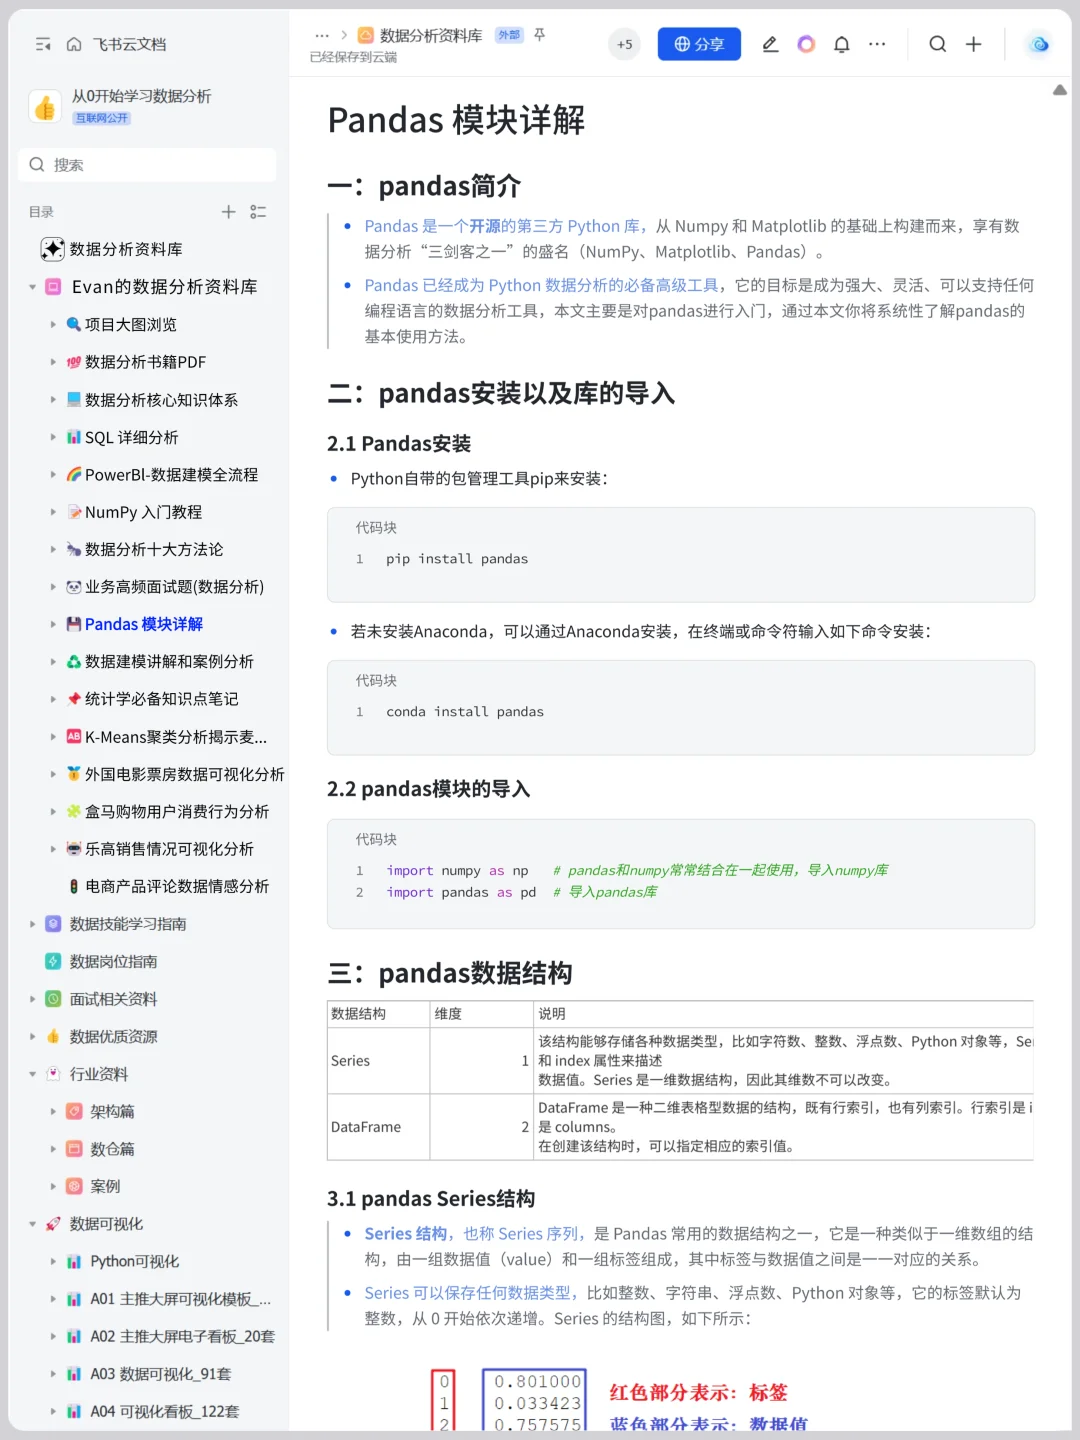Screen dimensions: 1080x1440
Task: Click heading 二：pandas安装以及库的导入
Action: click(501, 393)
